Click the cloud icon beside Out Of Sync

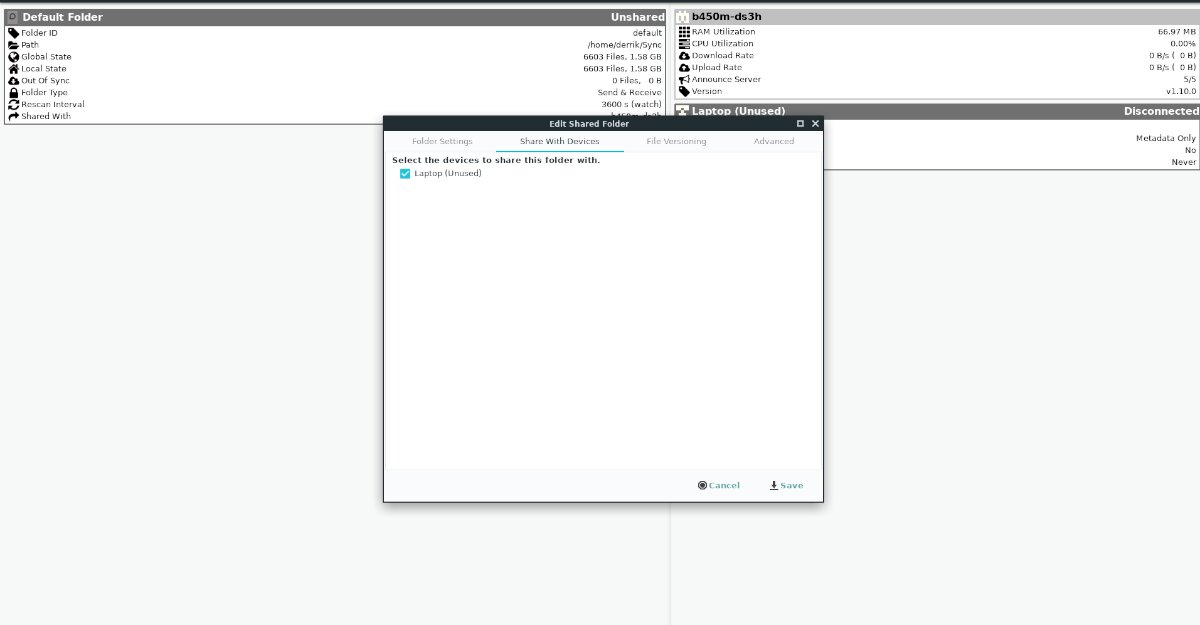point(13,80)
